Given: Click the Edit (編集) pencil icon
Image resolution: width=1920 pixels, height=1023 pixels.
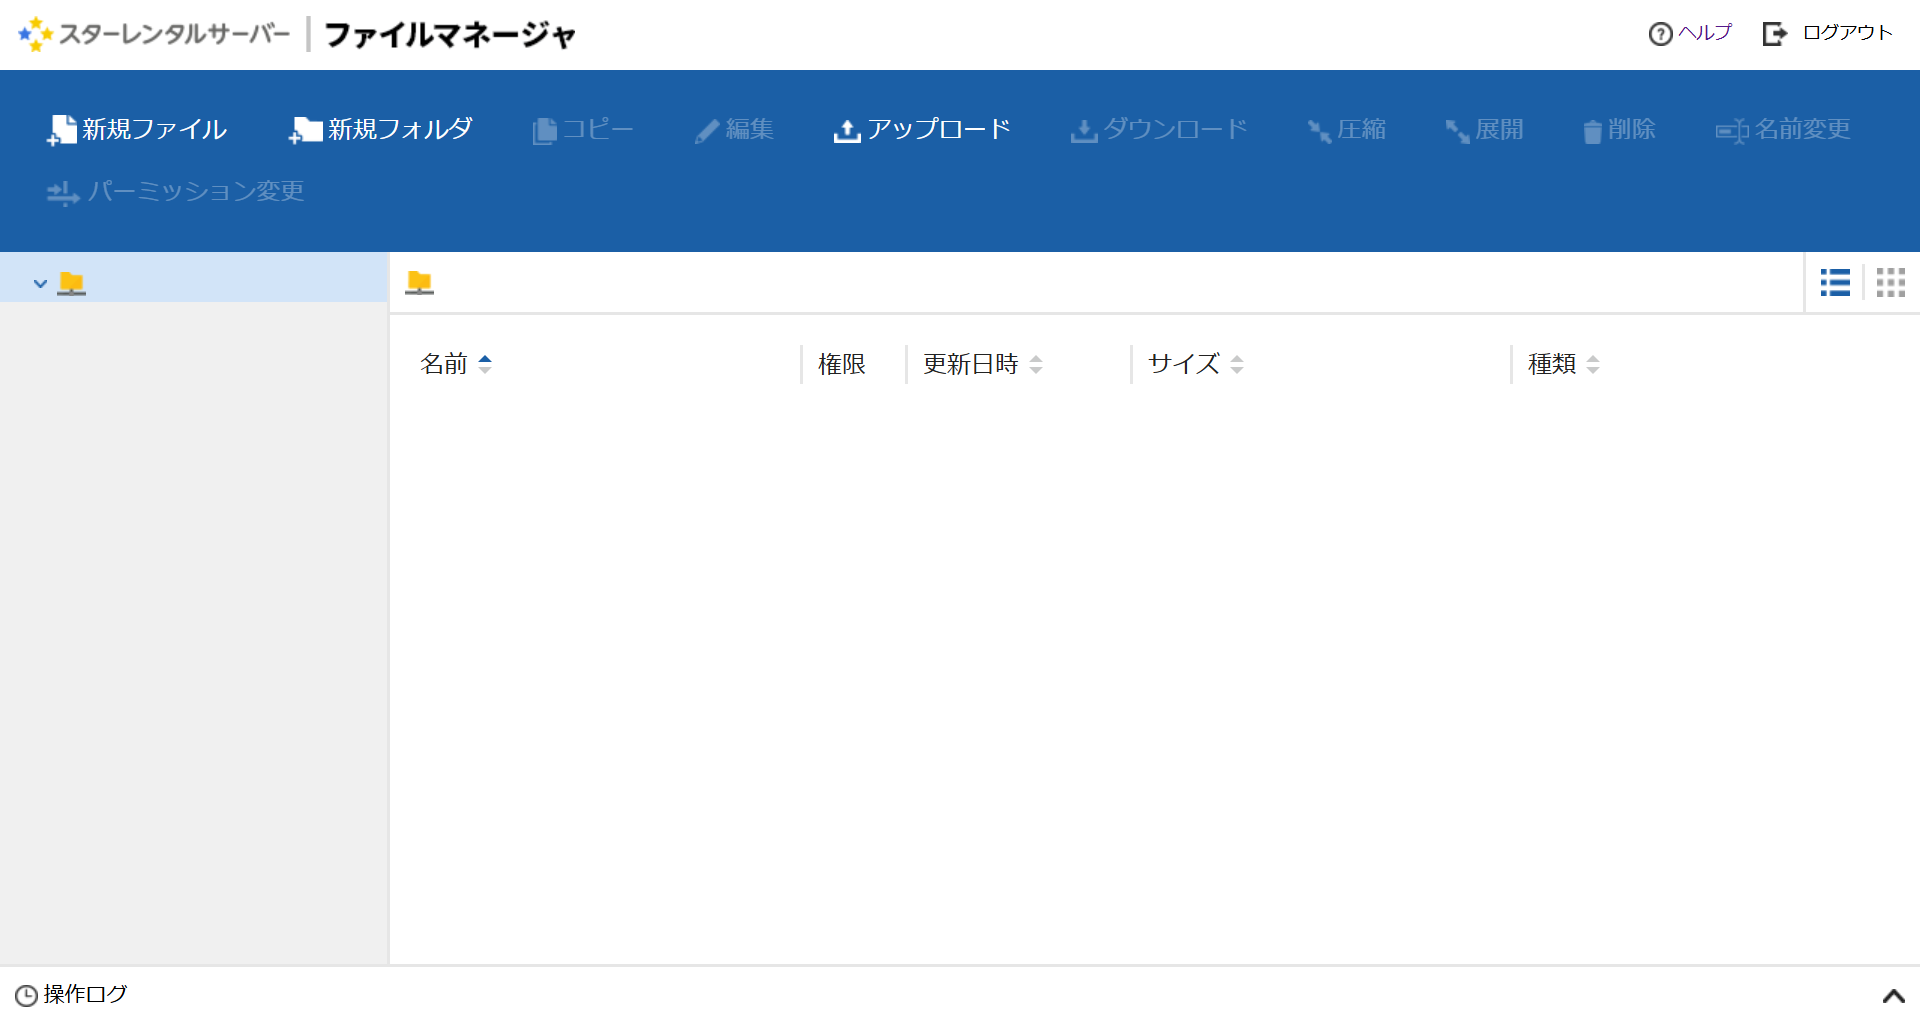Looking at the screenshot, I should pos(707,131).
